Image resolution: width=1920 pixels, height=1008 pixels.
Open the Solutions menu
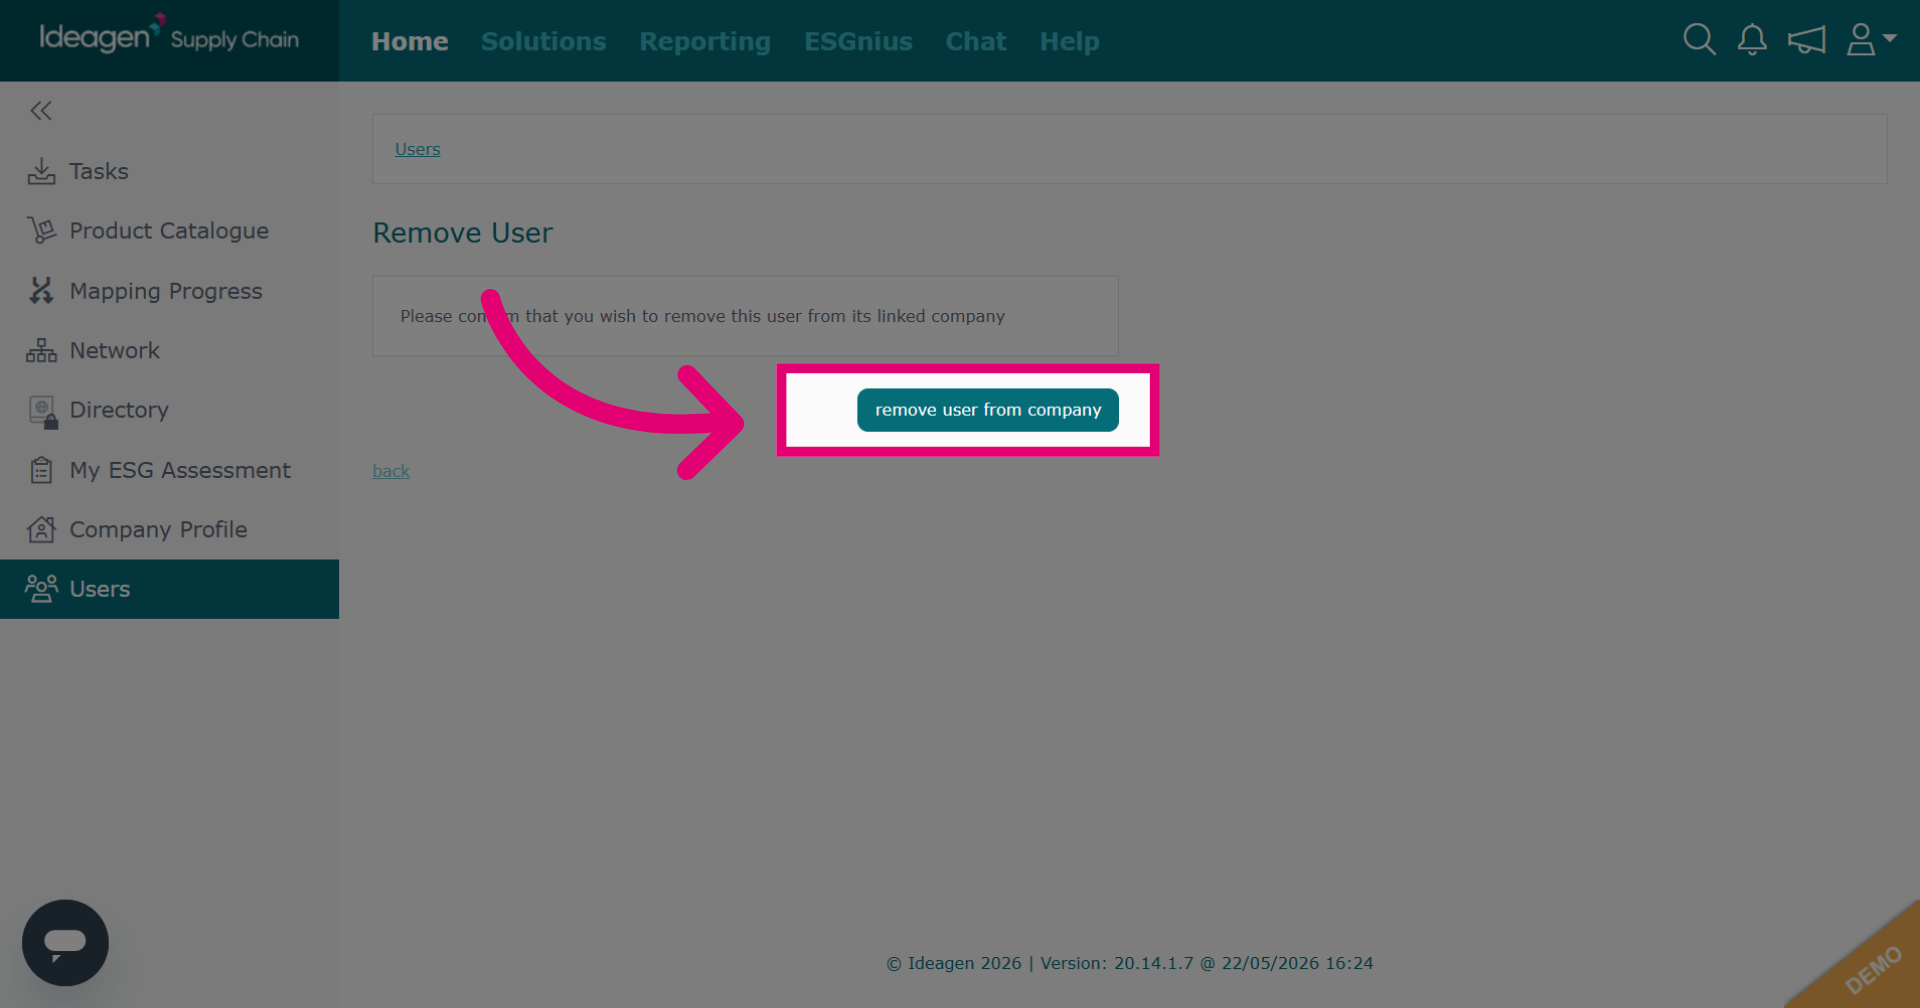[x=544, y=41]
